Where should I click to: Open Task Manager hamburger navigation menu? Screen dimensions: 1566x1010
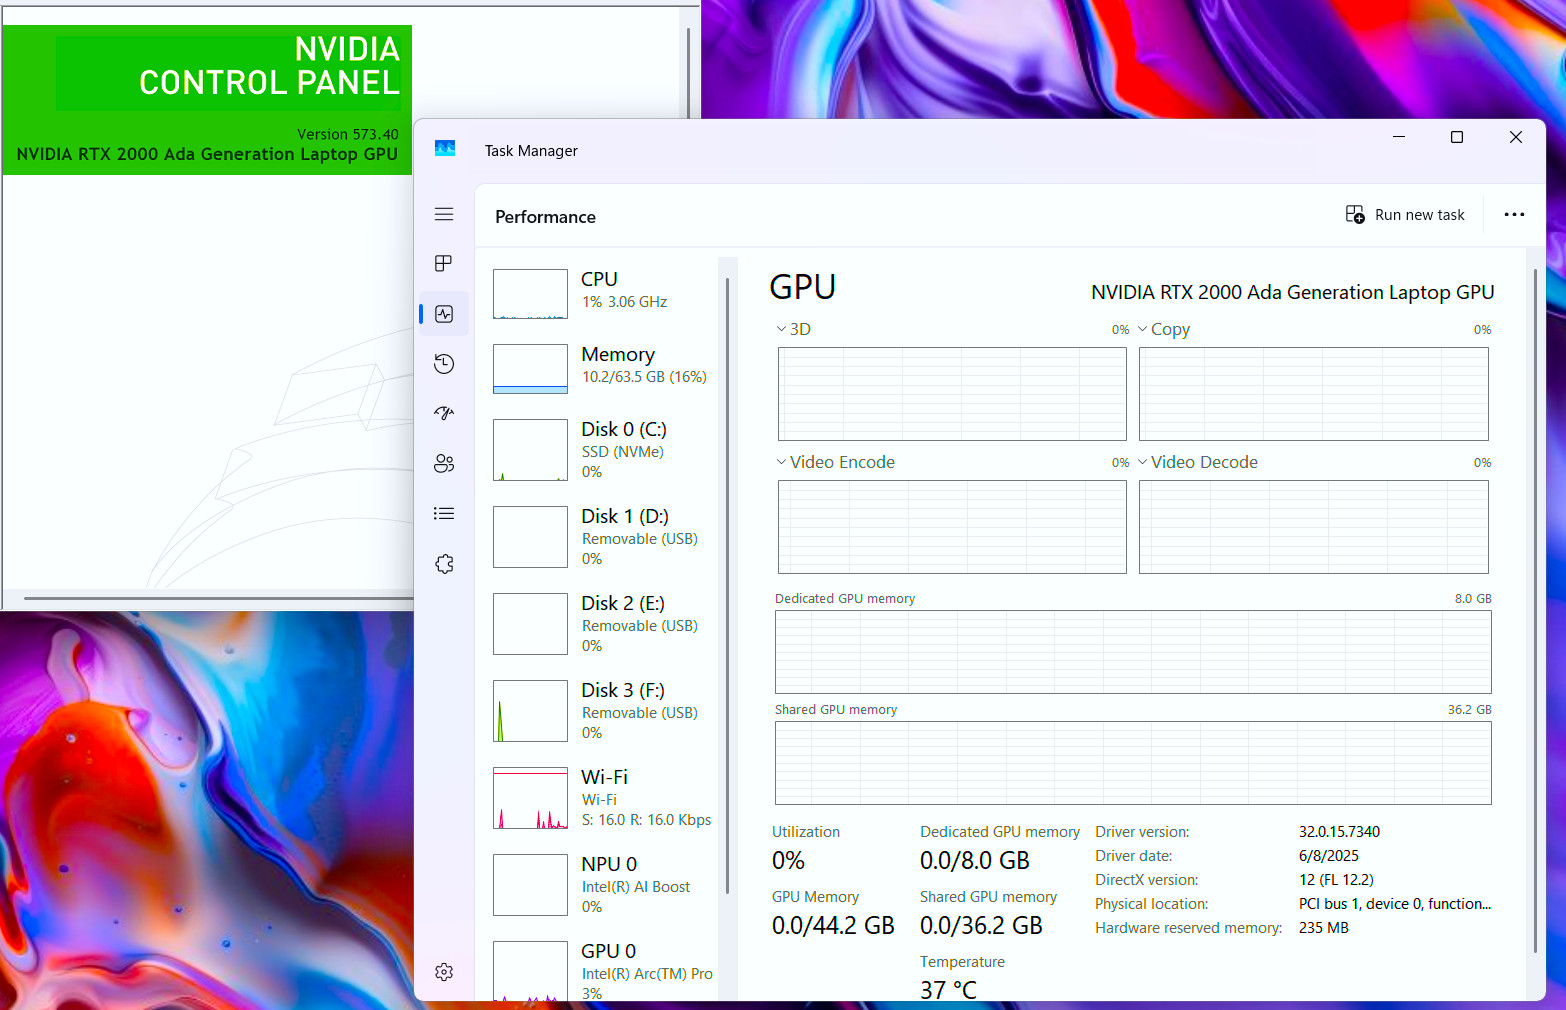point(444,214)
